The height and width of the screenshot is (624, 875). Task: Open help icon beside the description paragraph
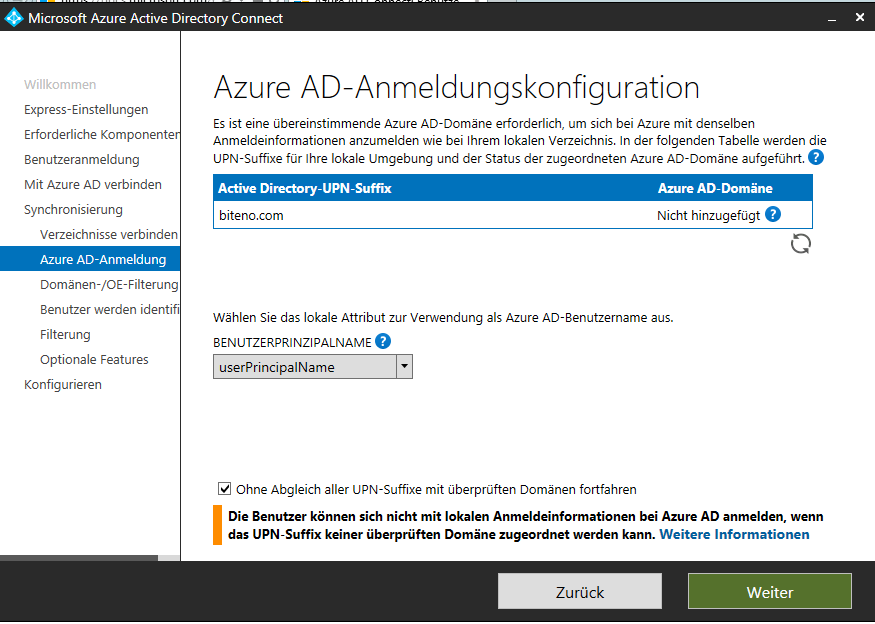point(816,157)
